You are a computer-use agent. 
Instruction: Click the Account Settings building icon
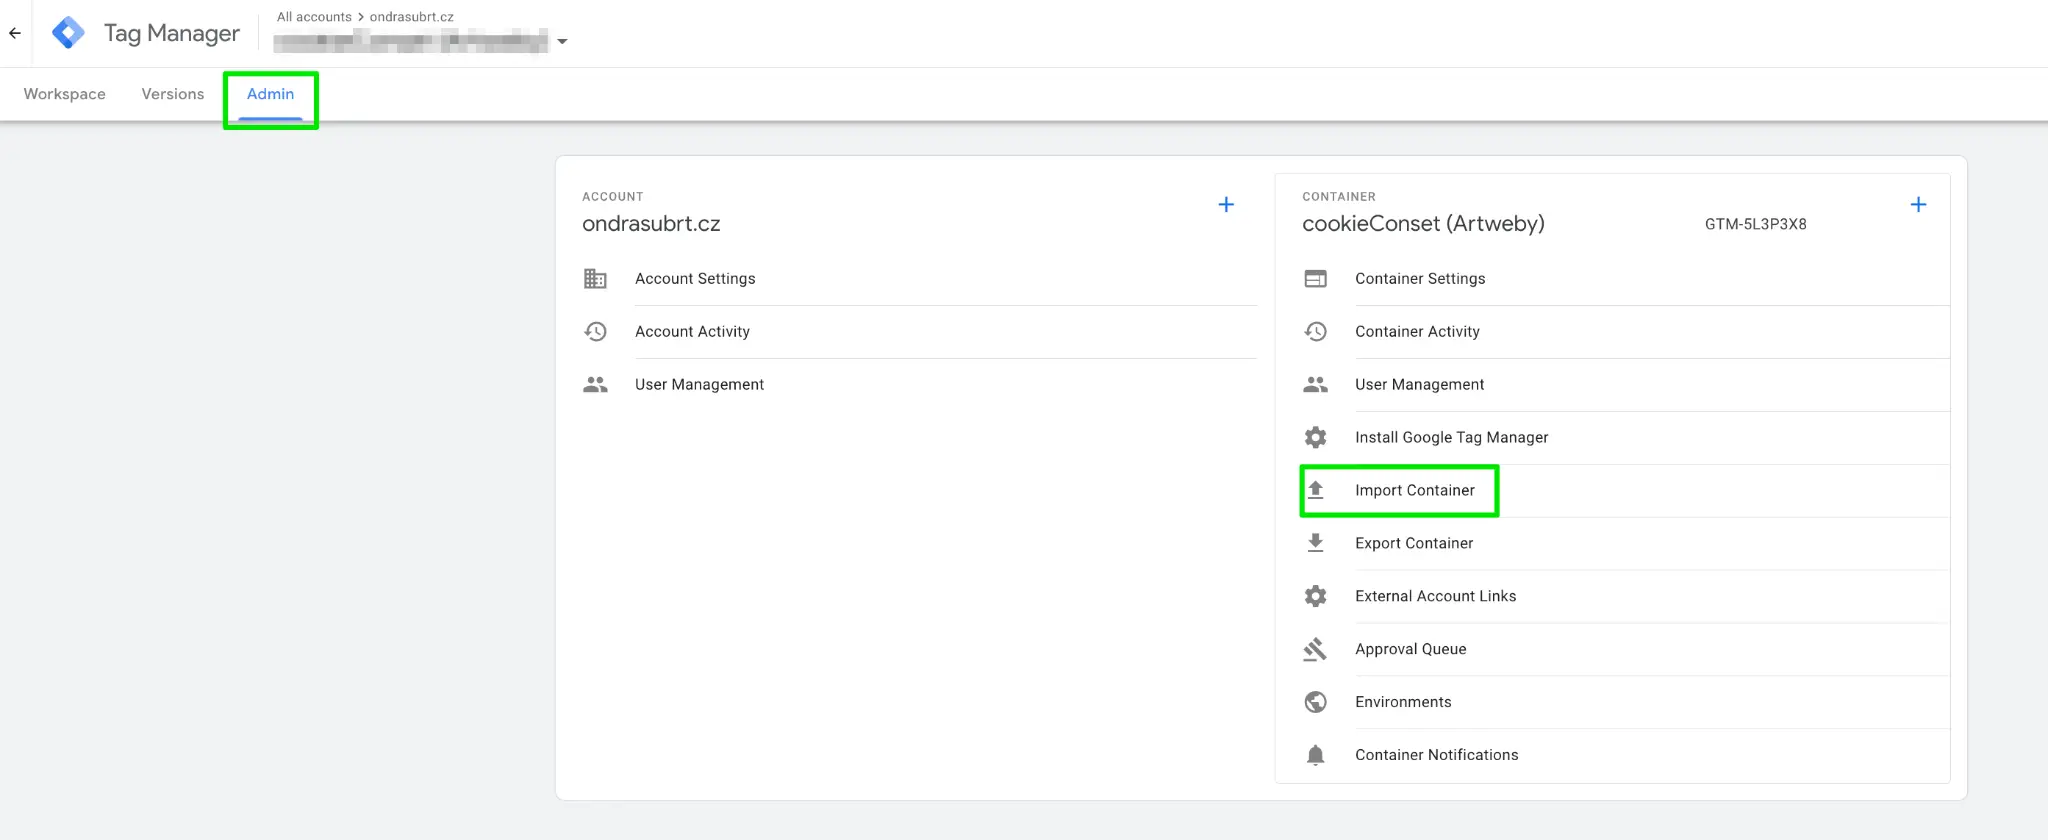click(595, 279)
